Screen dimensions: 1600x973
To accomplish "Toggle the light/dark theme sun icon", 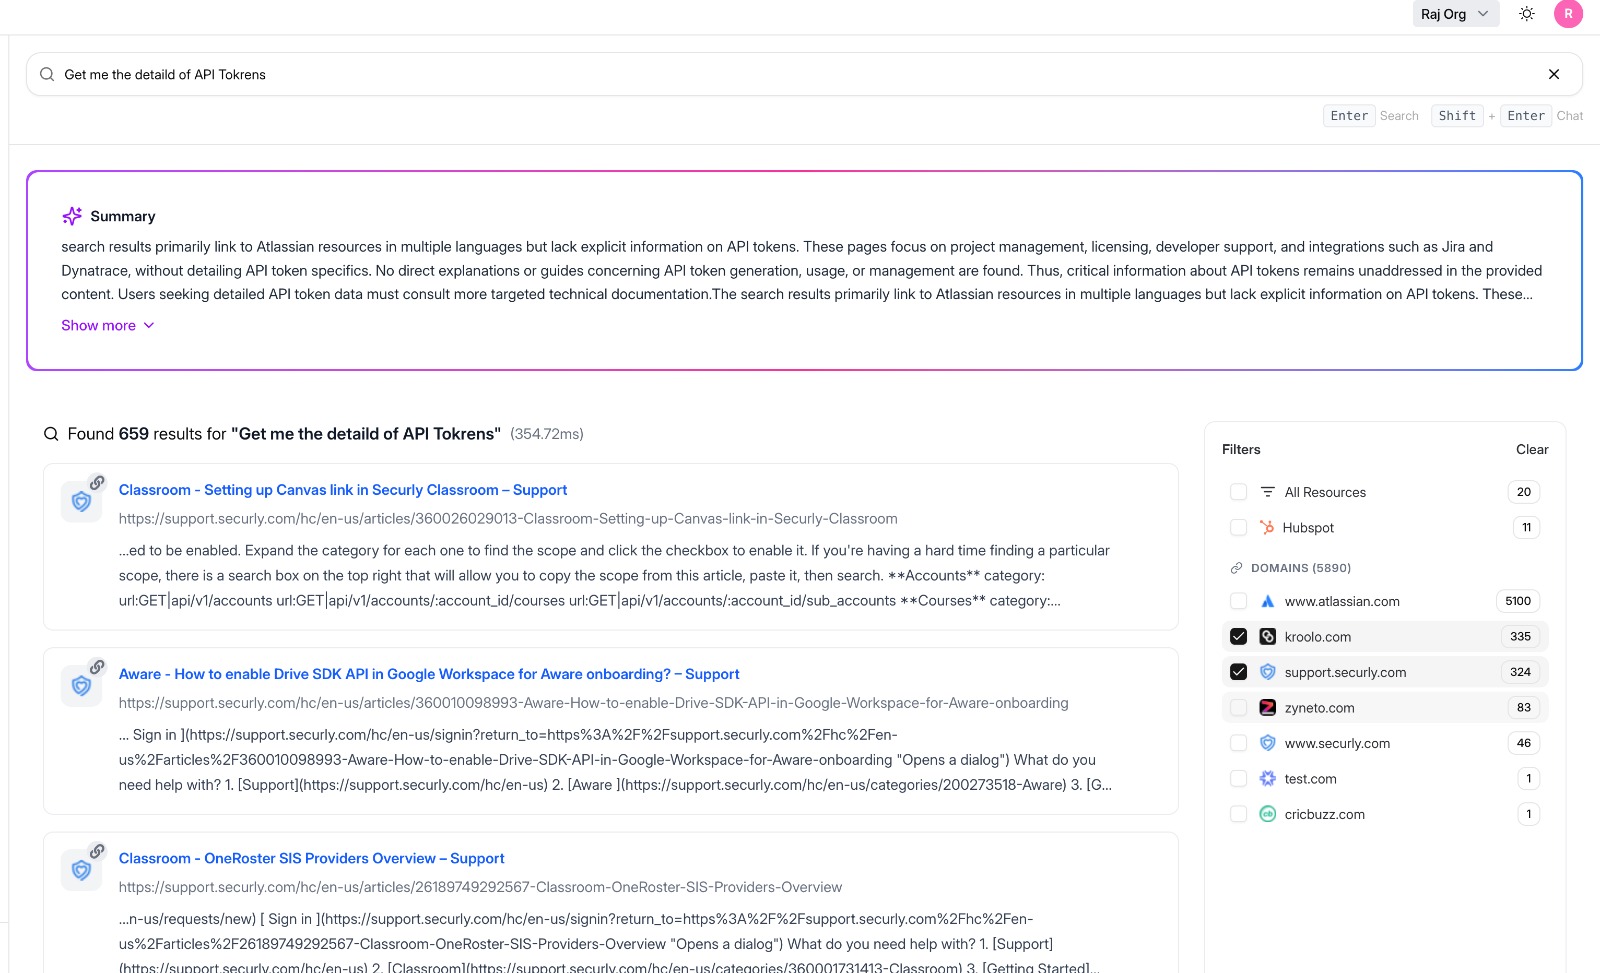I will 1526,14.
